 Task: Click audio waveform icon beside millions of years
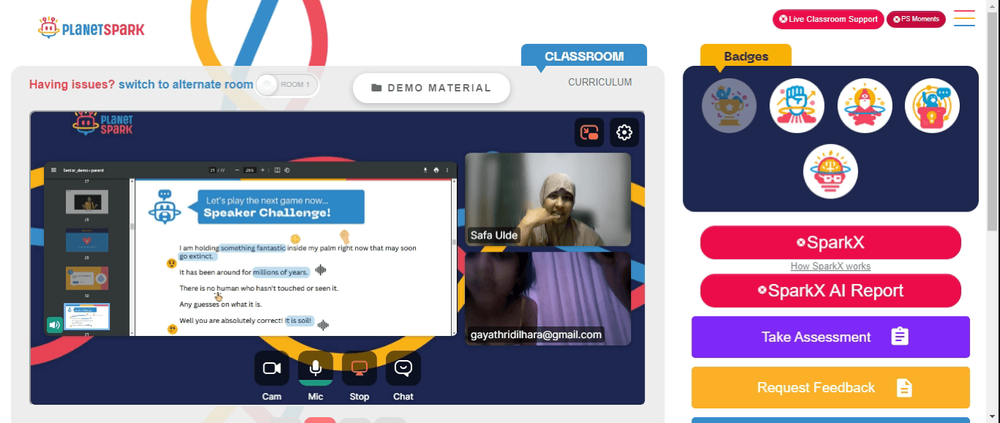point(321,271)
